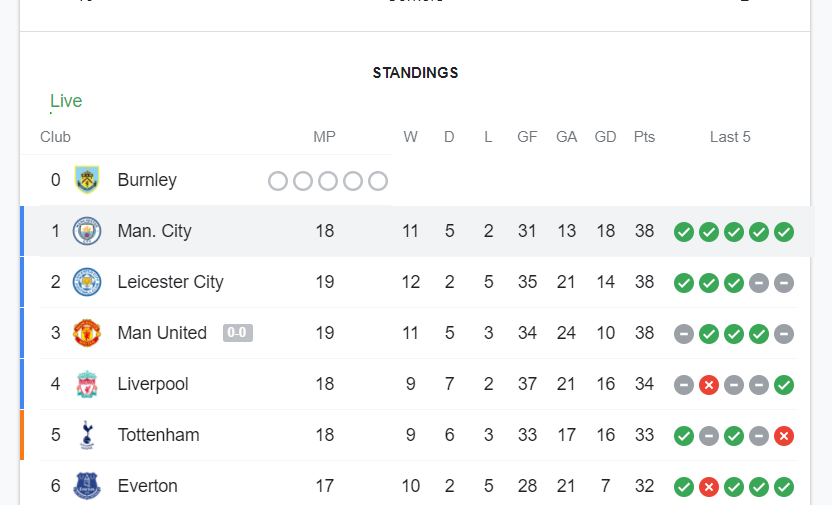Open the Leicester City team name

(x=170, y=282)
